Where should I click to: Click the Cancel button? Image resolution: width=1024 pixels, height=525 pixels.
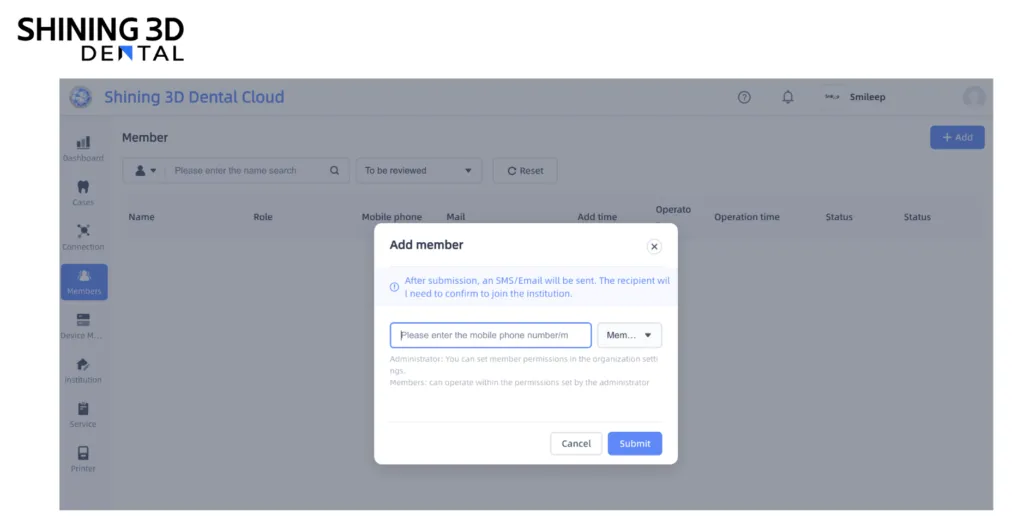[x=576, y=443]
